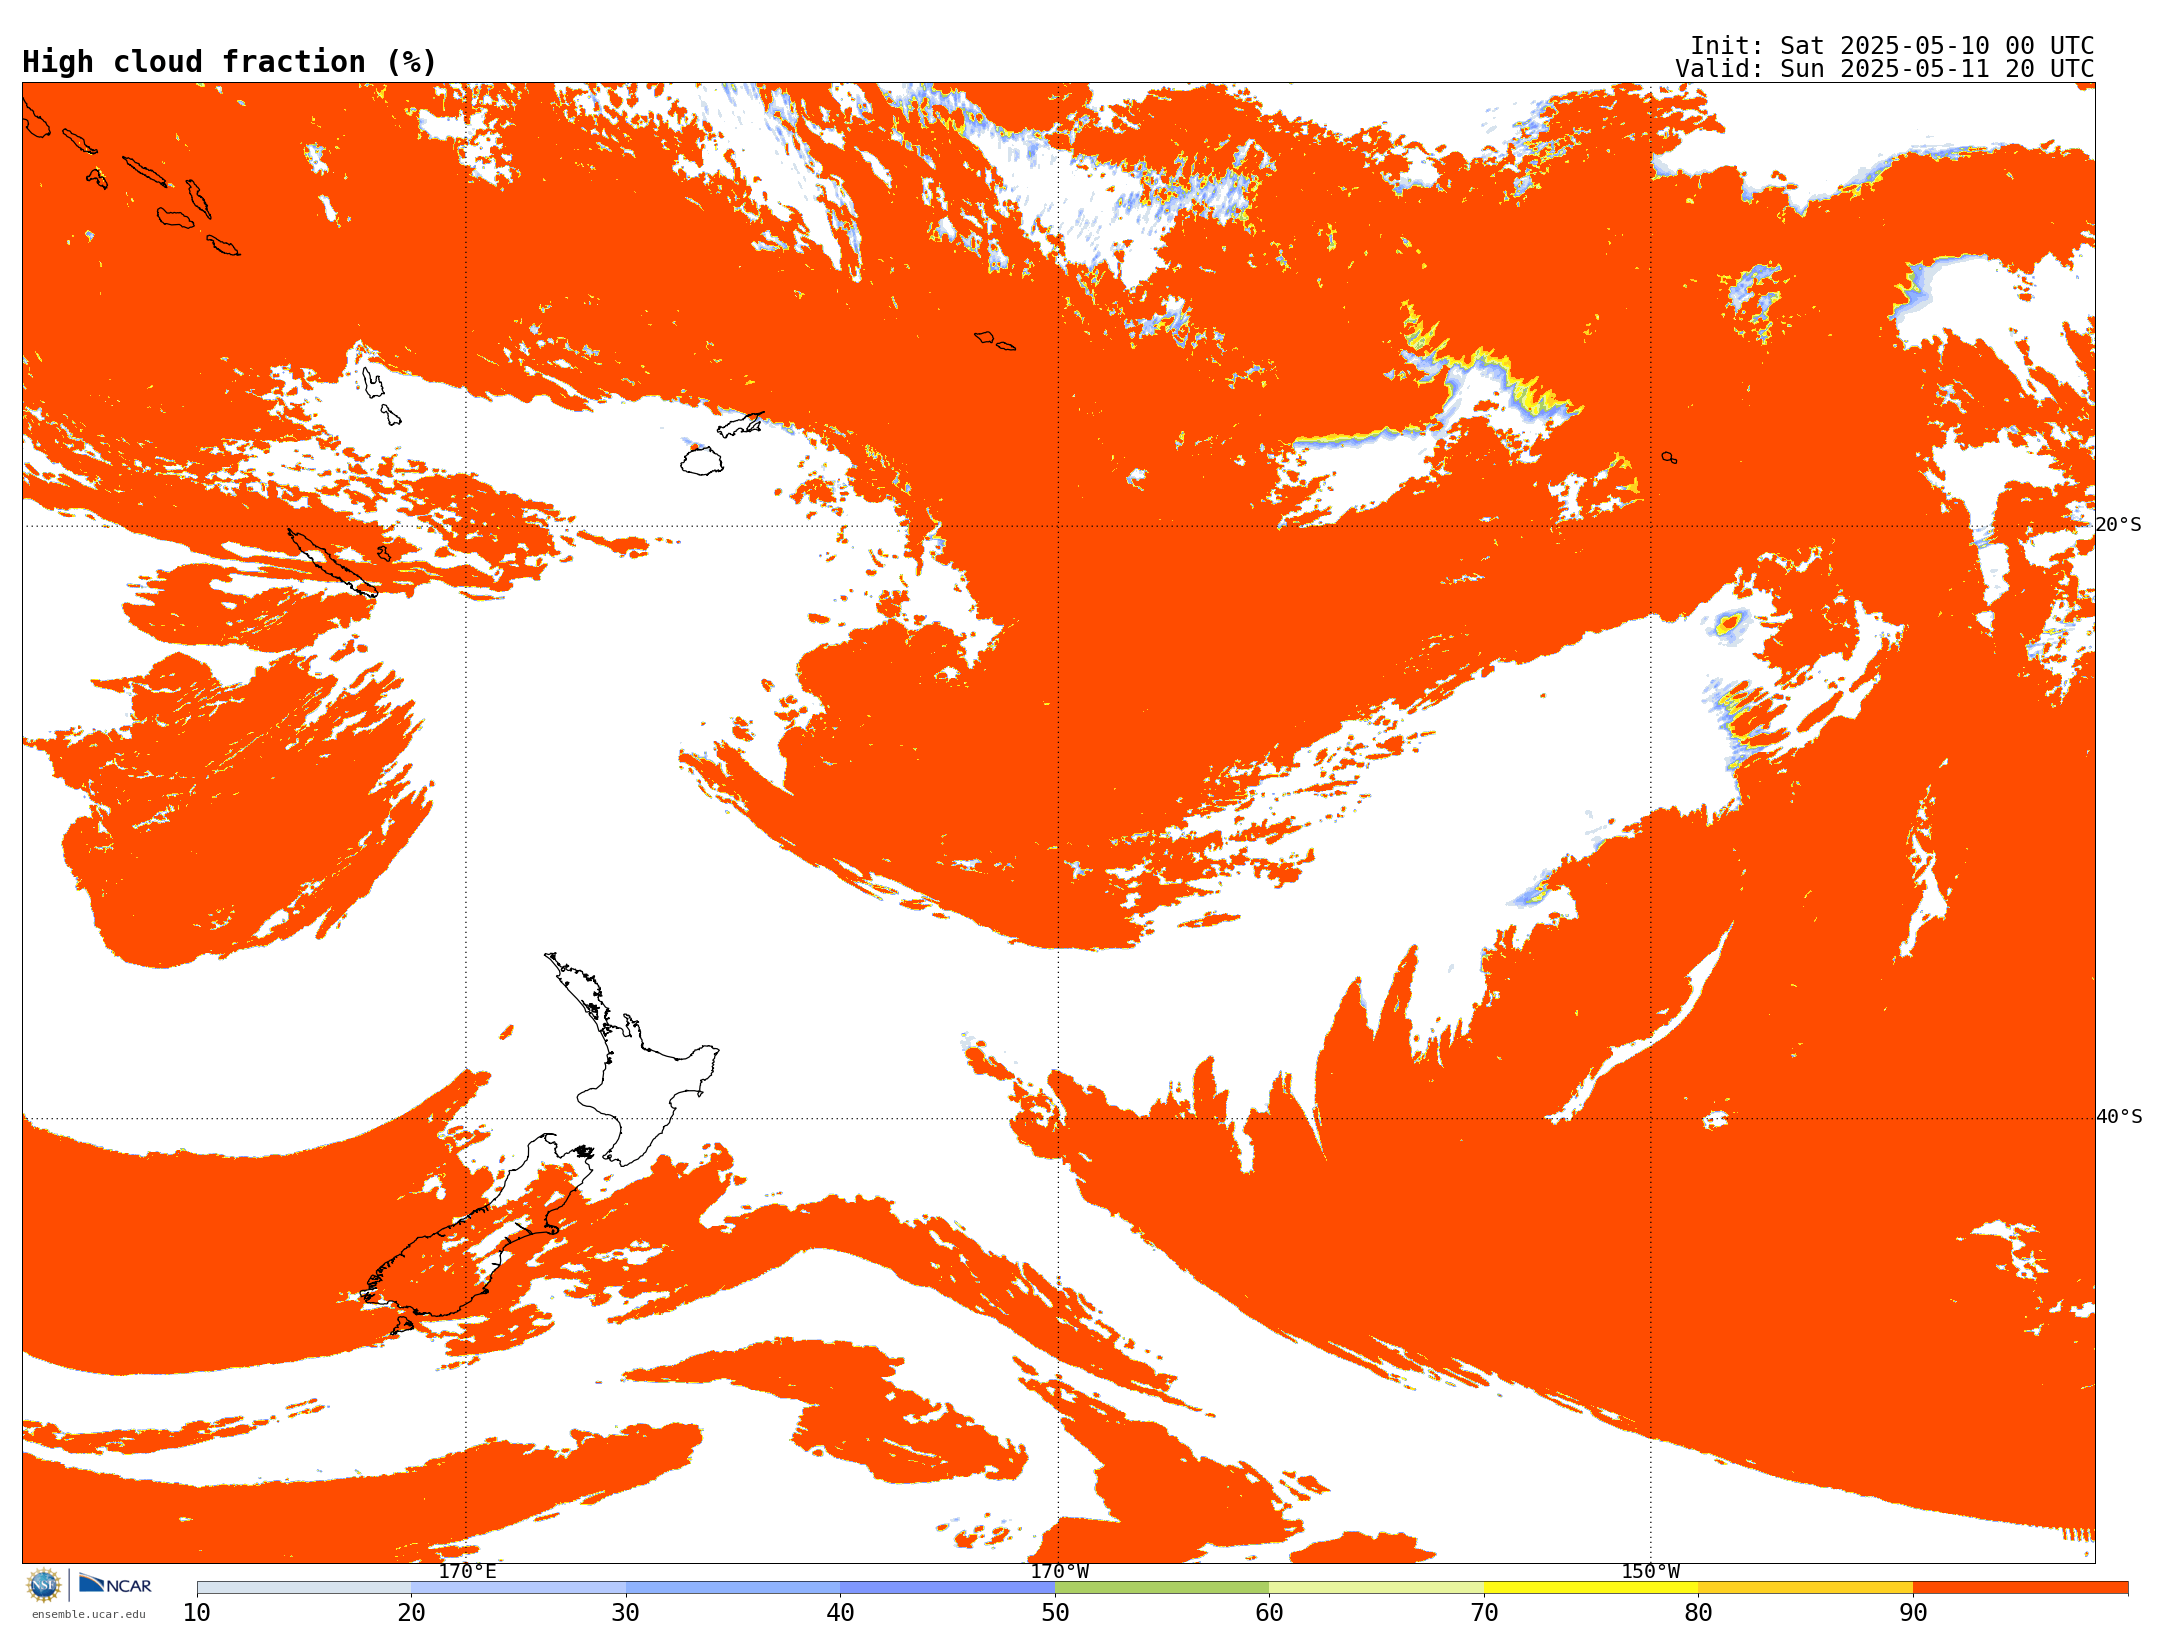Click the ensemble.ucar.edu text
2160x1626 pixels.
[x=88, y=1614]
